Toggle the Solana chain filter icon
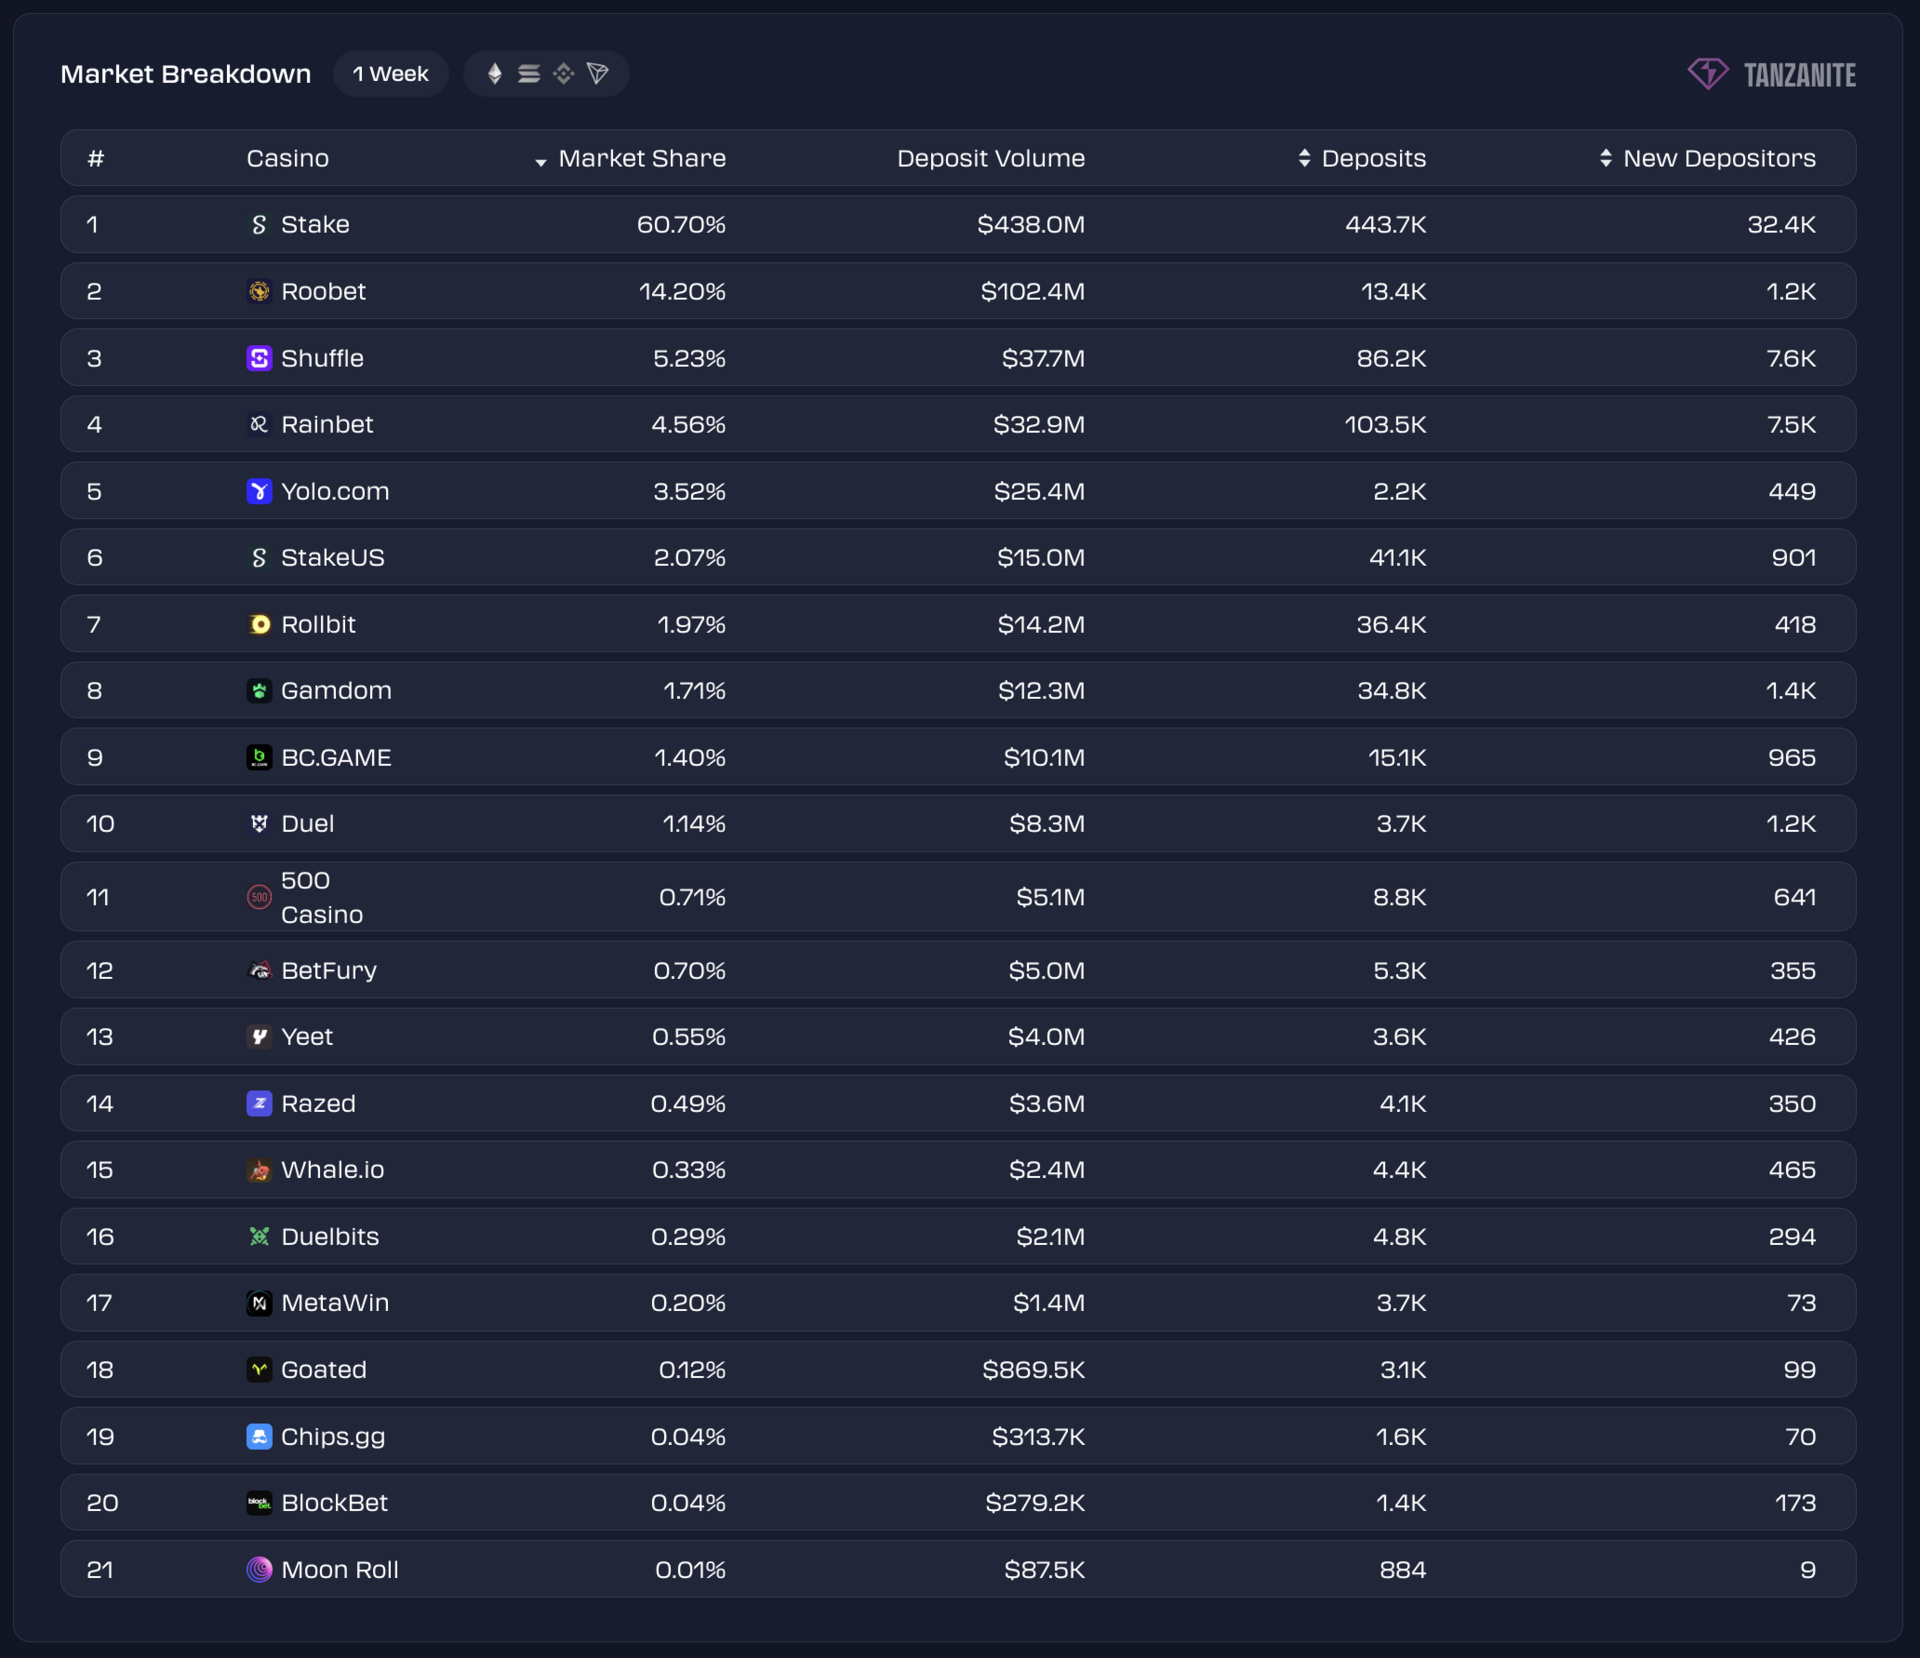Viewport: 1920px width, 1658px height. (529, 74)
